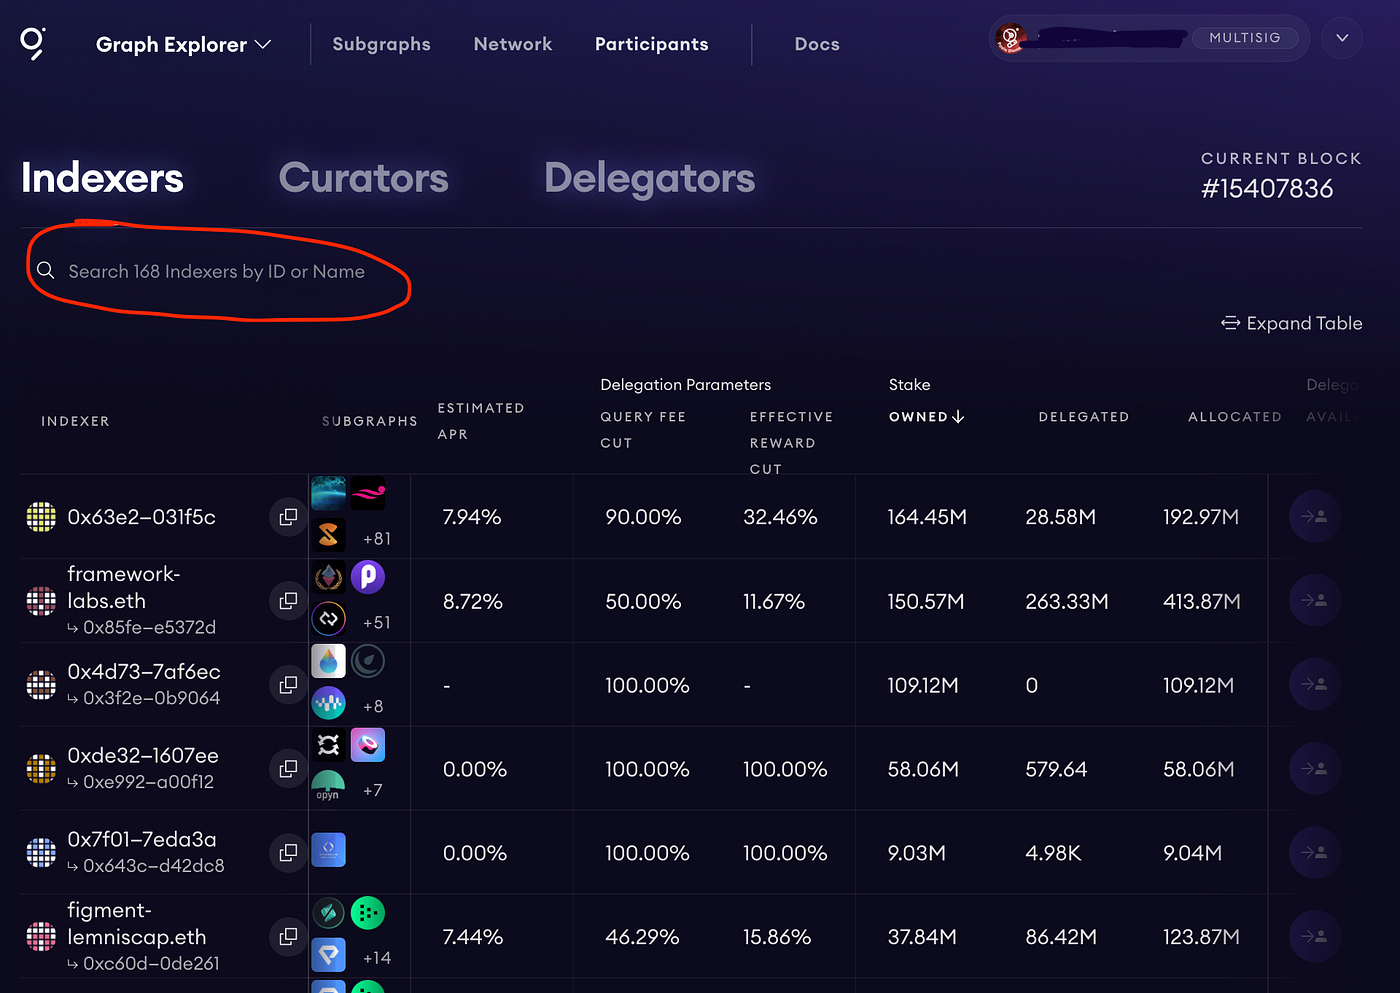Toggle sorting on the ESTIMATED APR column

click(x=480, y=421)
